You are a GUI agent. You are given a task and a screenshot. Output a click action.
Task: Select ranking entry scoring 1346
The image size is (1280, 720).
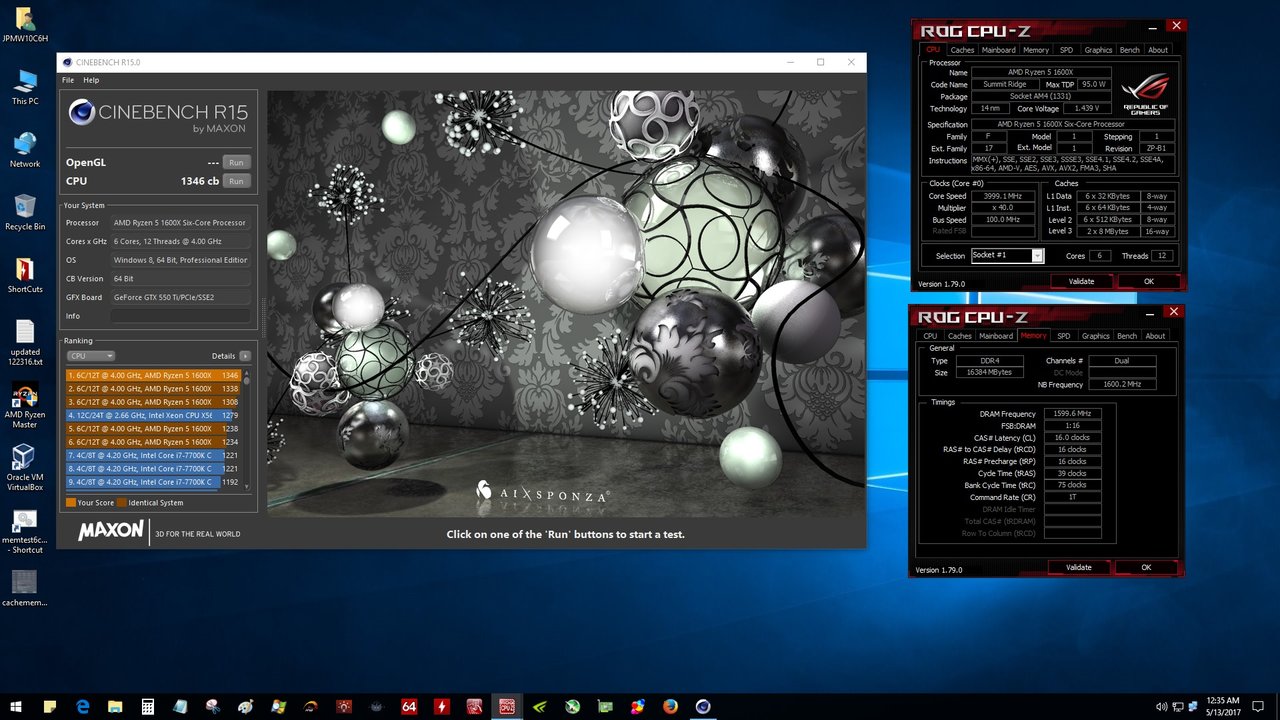[x=153, y=375]
